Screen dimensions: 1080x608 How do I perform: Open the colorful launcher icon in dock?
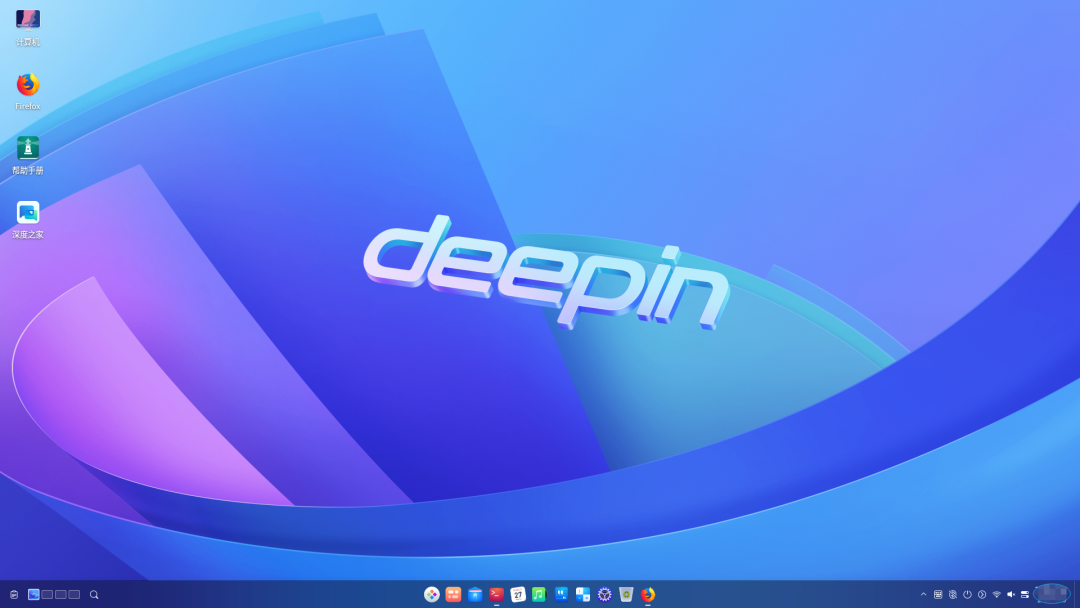click(x=432, y=594)
